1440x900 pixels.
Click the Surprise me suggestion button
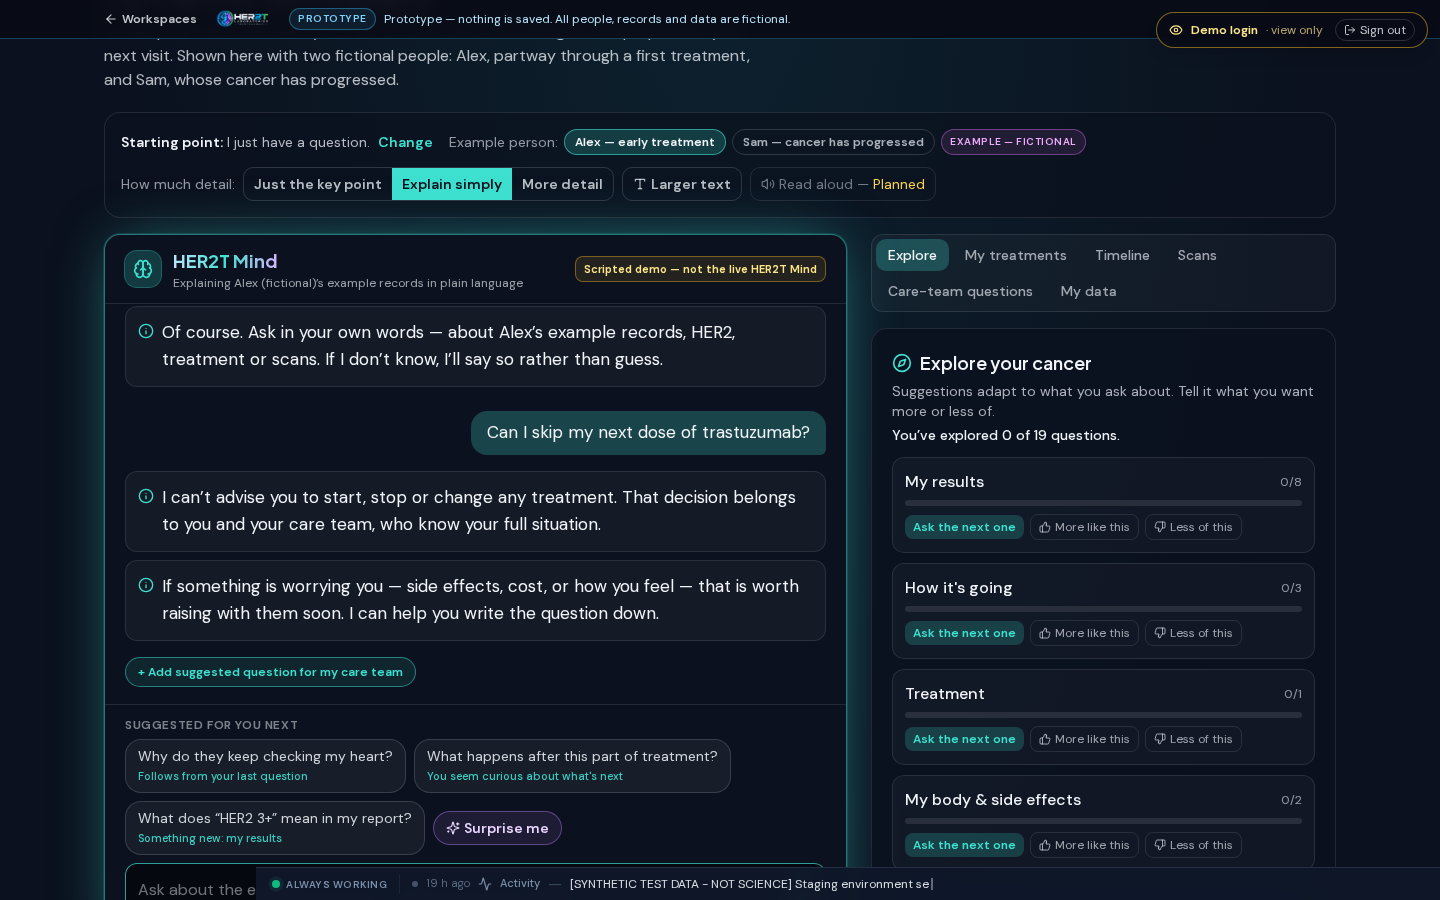tap(497, 828)
